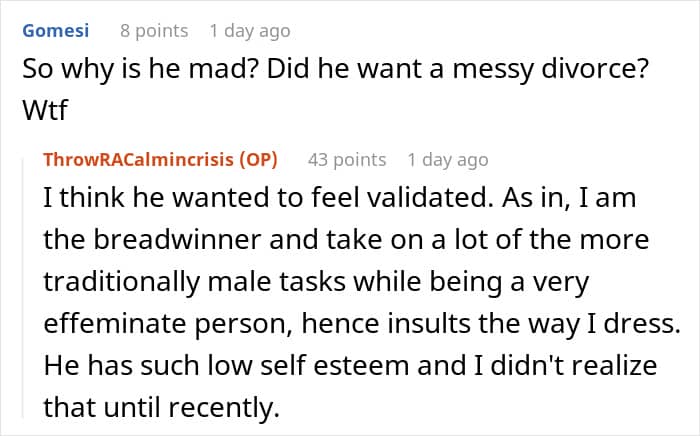Click the 43 points score

point(346,160)
